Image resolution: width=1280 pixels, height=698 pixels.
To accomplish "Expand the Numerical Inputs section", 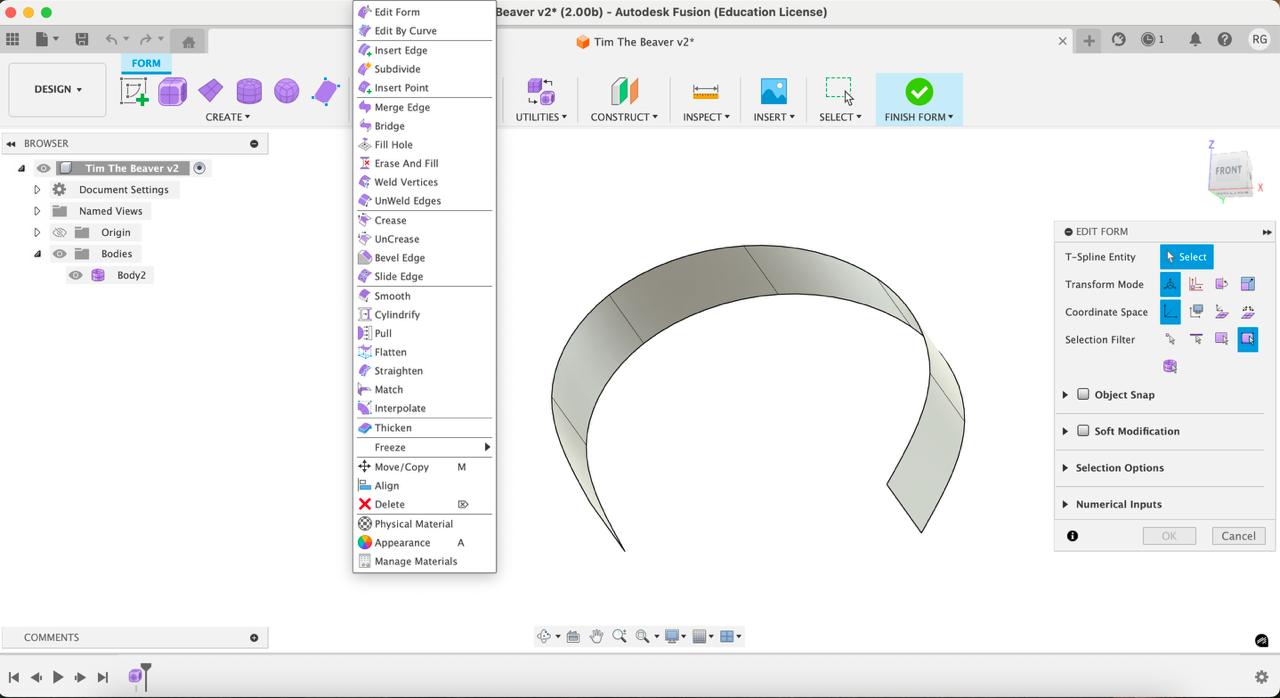I will tap(1065, 505).
